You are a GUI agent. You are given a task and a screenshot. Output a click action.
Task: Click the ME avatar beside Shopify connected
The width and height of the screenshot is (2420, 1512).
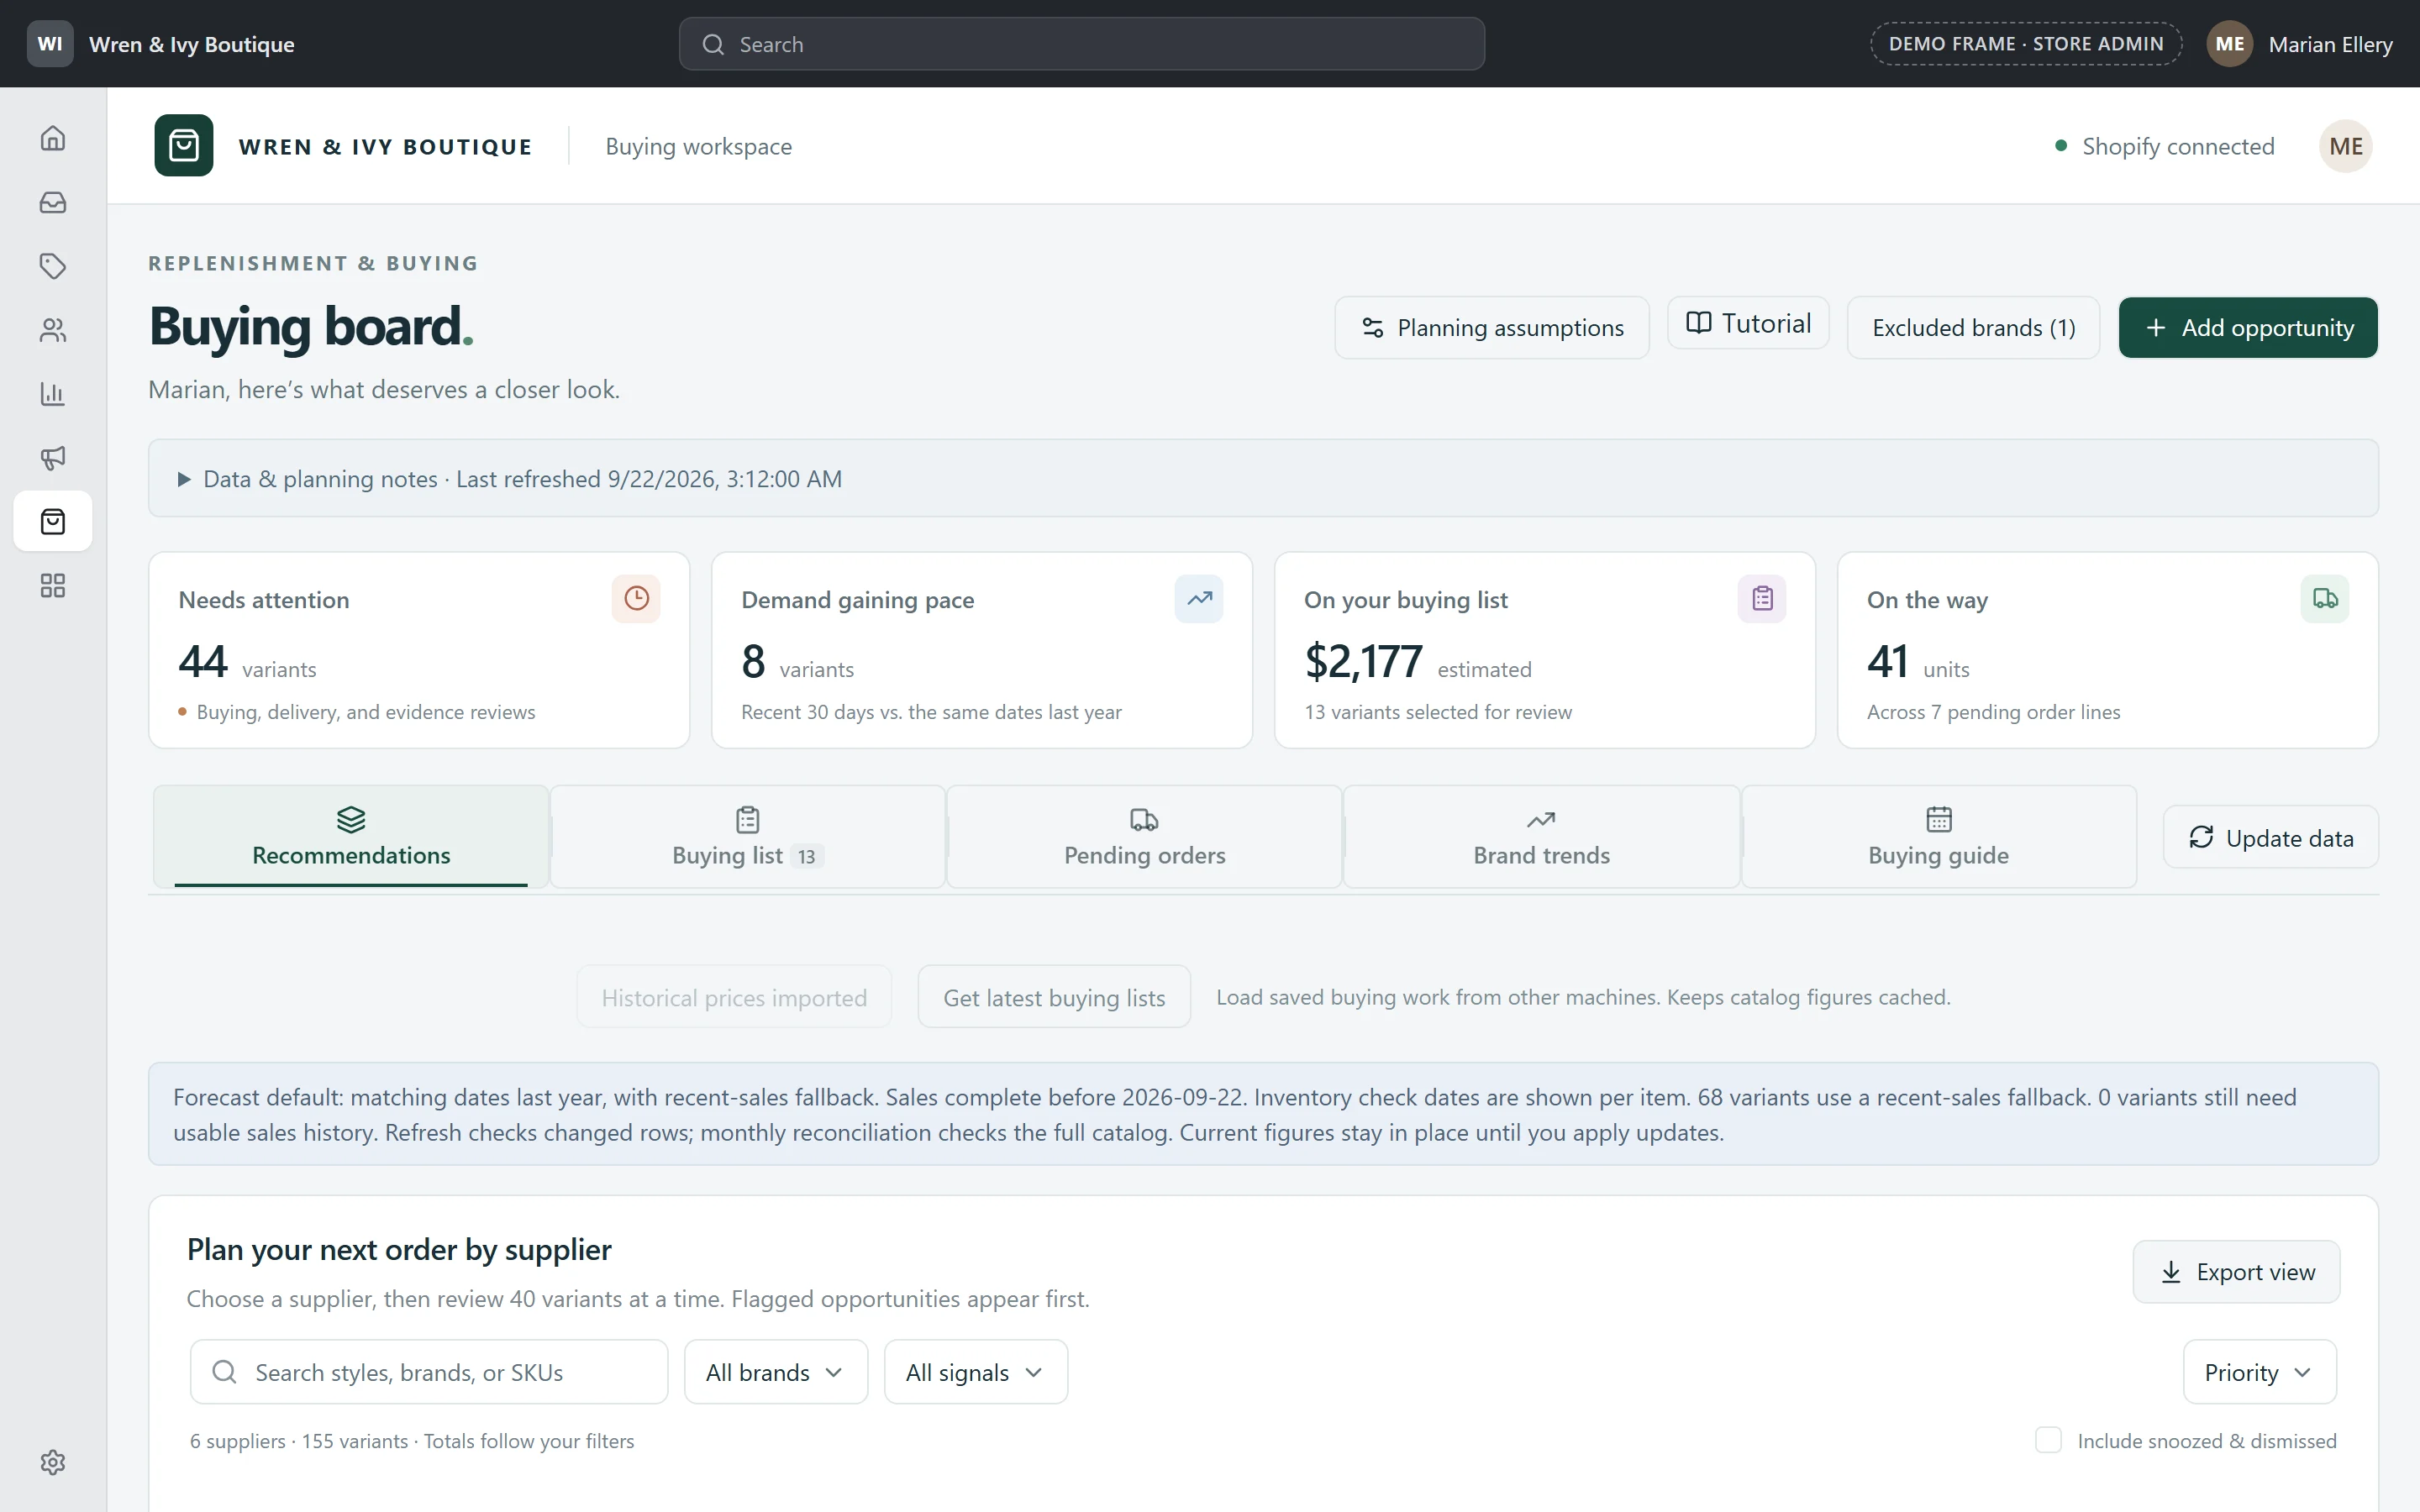[x=2346, y=146]
